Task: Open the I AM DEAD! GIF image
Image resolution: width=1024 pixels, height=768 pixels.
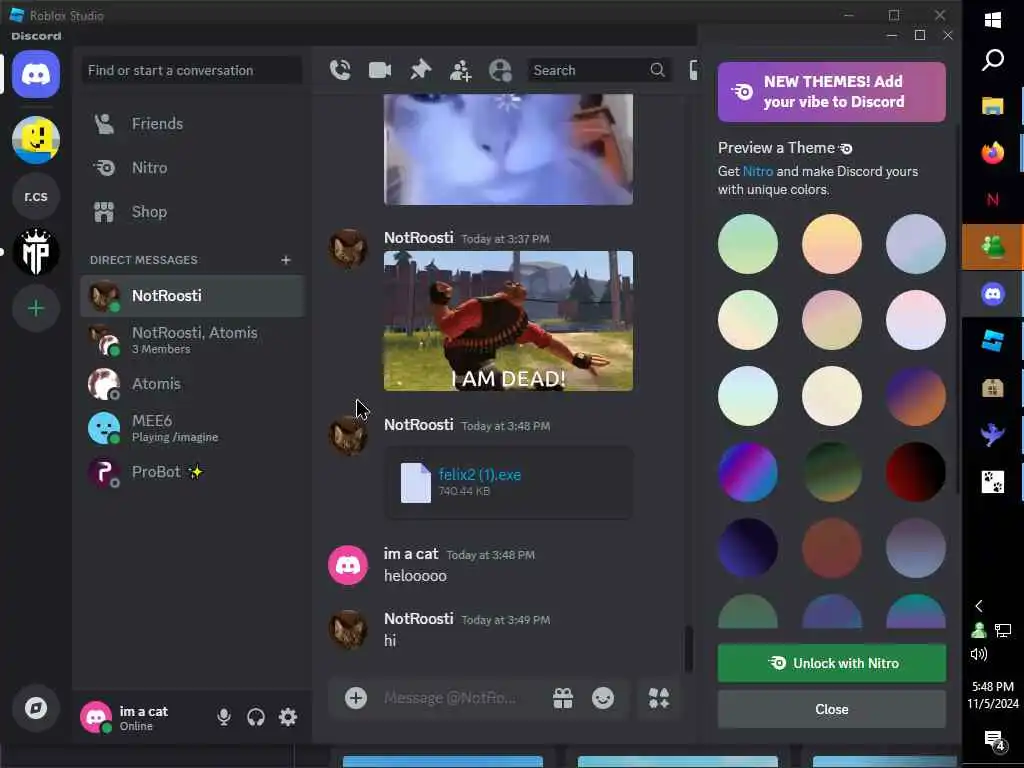Action: coord(508,321)
